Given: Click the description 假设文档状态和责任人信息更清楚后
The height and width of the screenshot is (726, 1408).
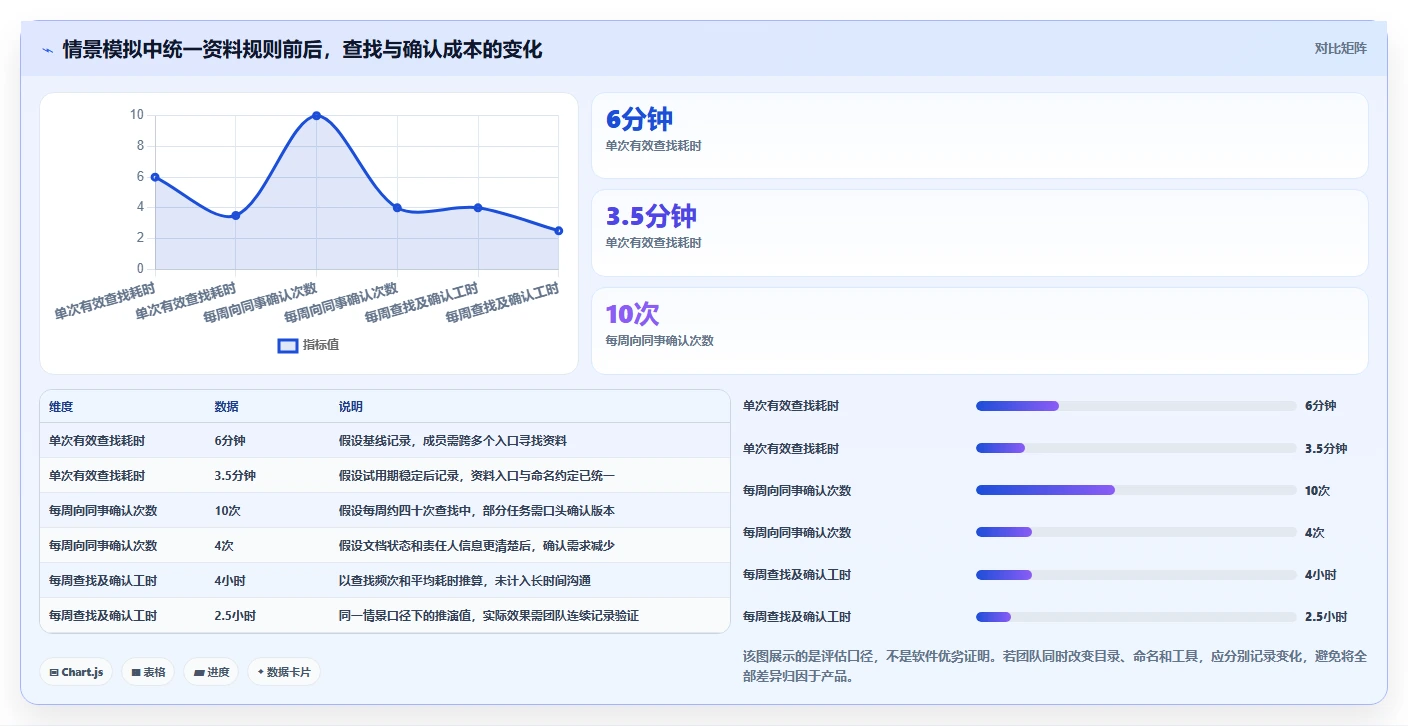Looking at the screenshot, I should click(x=479, y=545).
